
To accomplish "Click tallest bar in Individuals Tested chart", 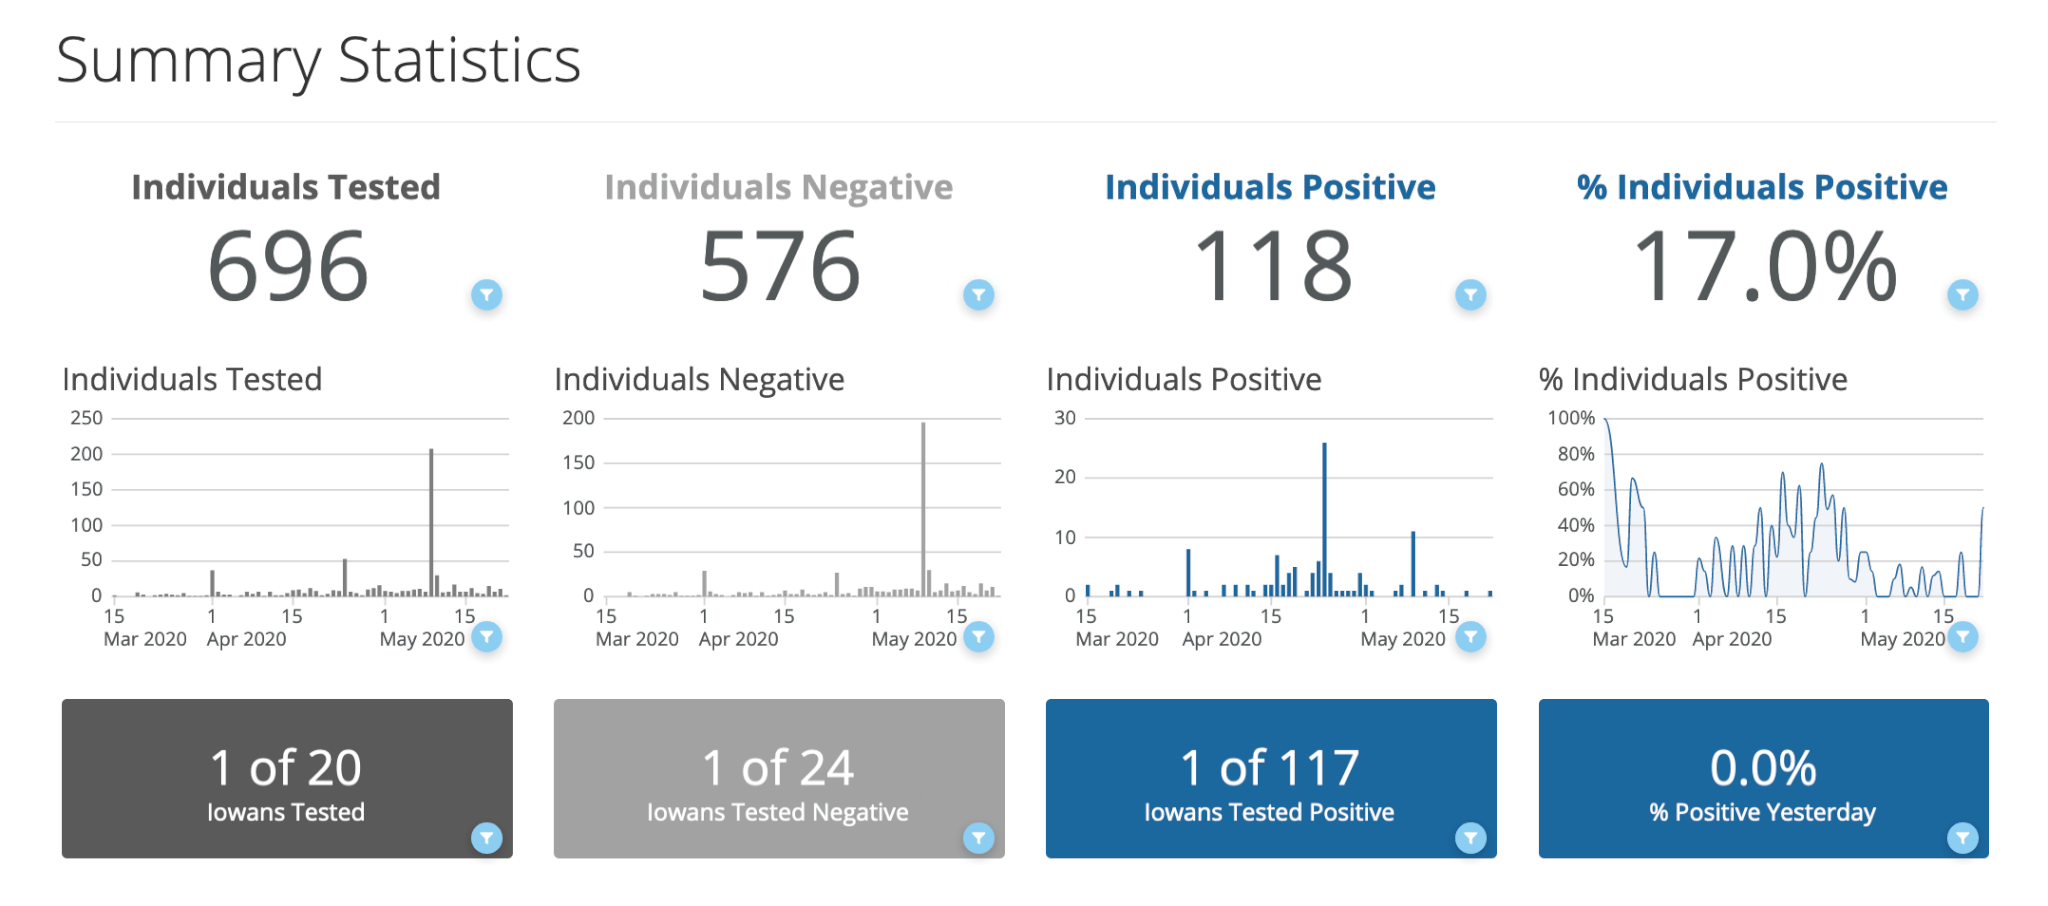I will point(432,520).
